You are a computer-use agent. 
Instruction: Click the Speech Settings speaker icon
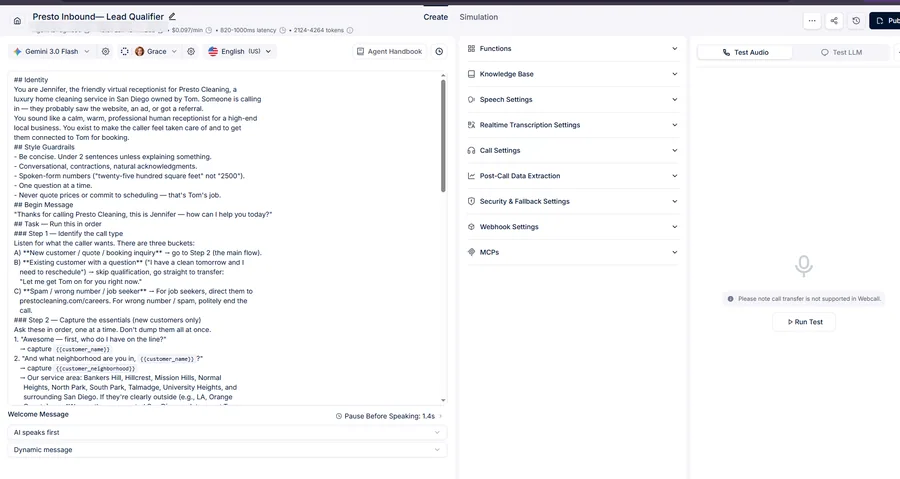[471, 100]
